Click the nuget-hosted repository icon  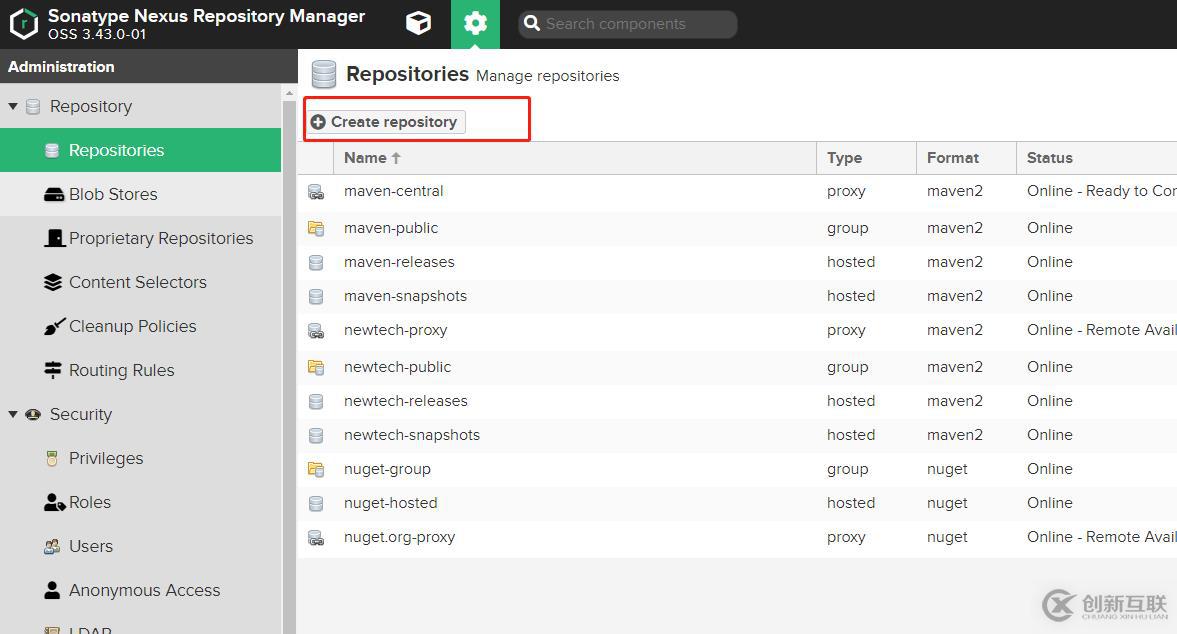(x=316, y=503)
